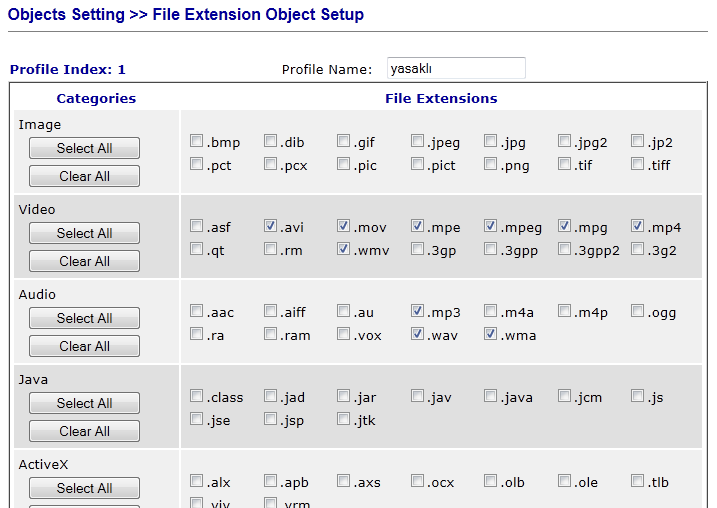
Task: Uncheck the .avi video extension
Action: click(271, 226)
